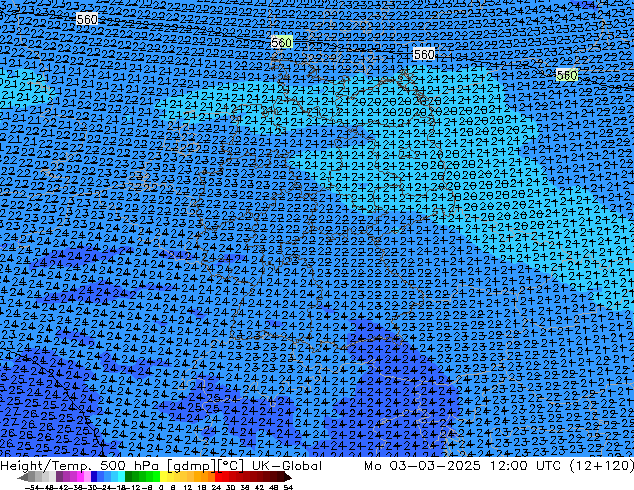Image resolution: width=634 pixels, height=490 pixels.
Task: Click the white 560 label right of center
Action: pos(424,54)
